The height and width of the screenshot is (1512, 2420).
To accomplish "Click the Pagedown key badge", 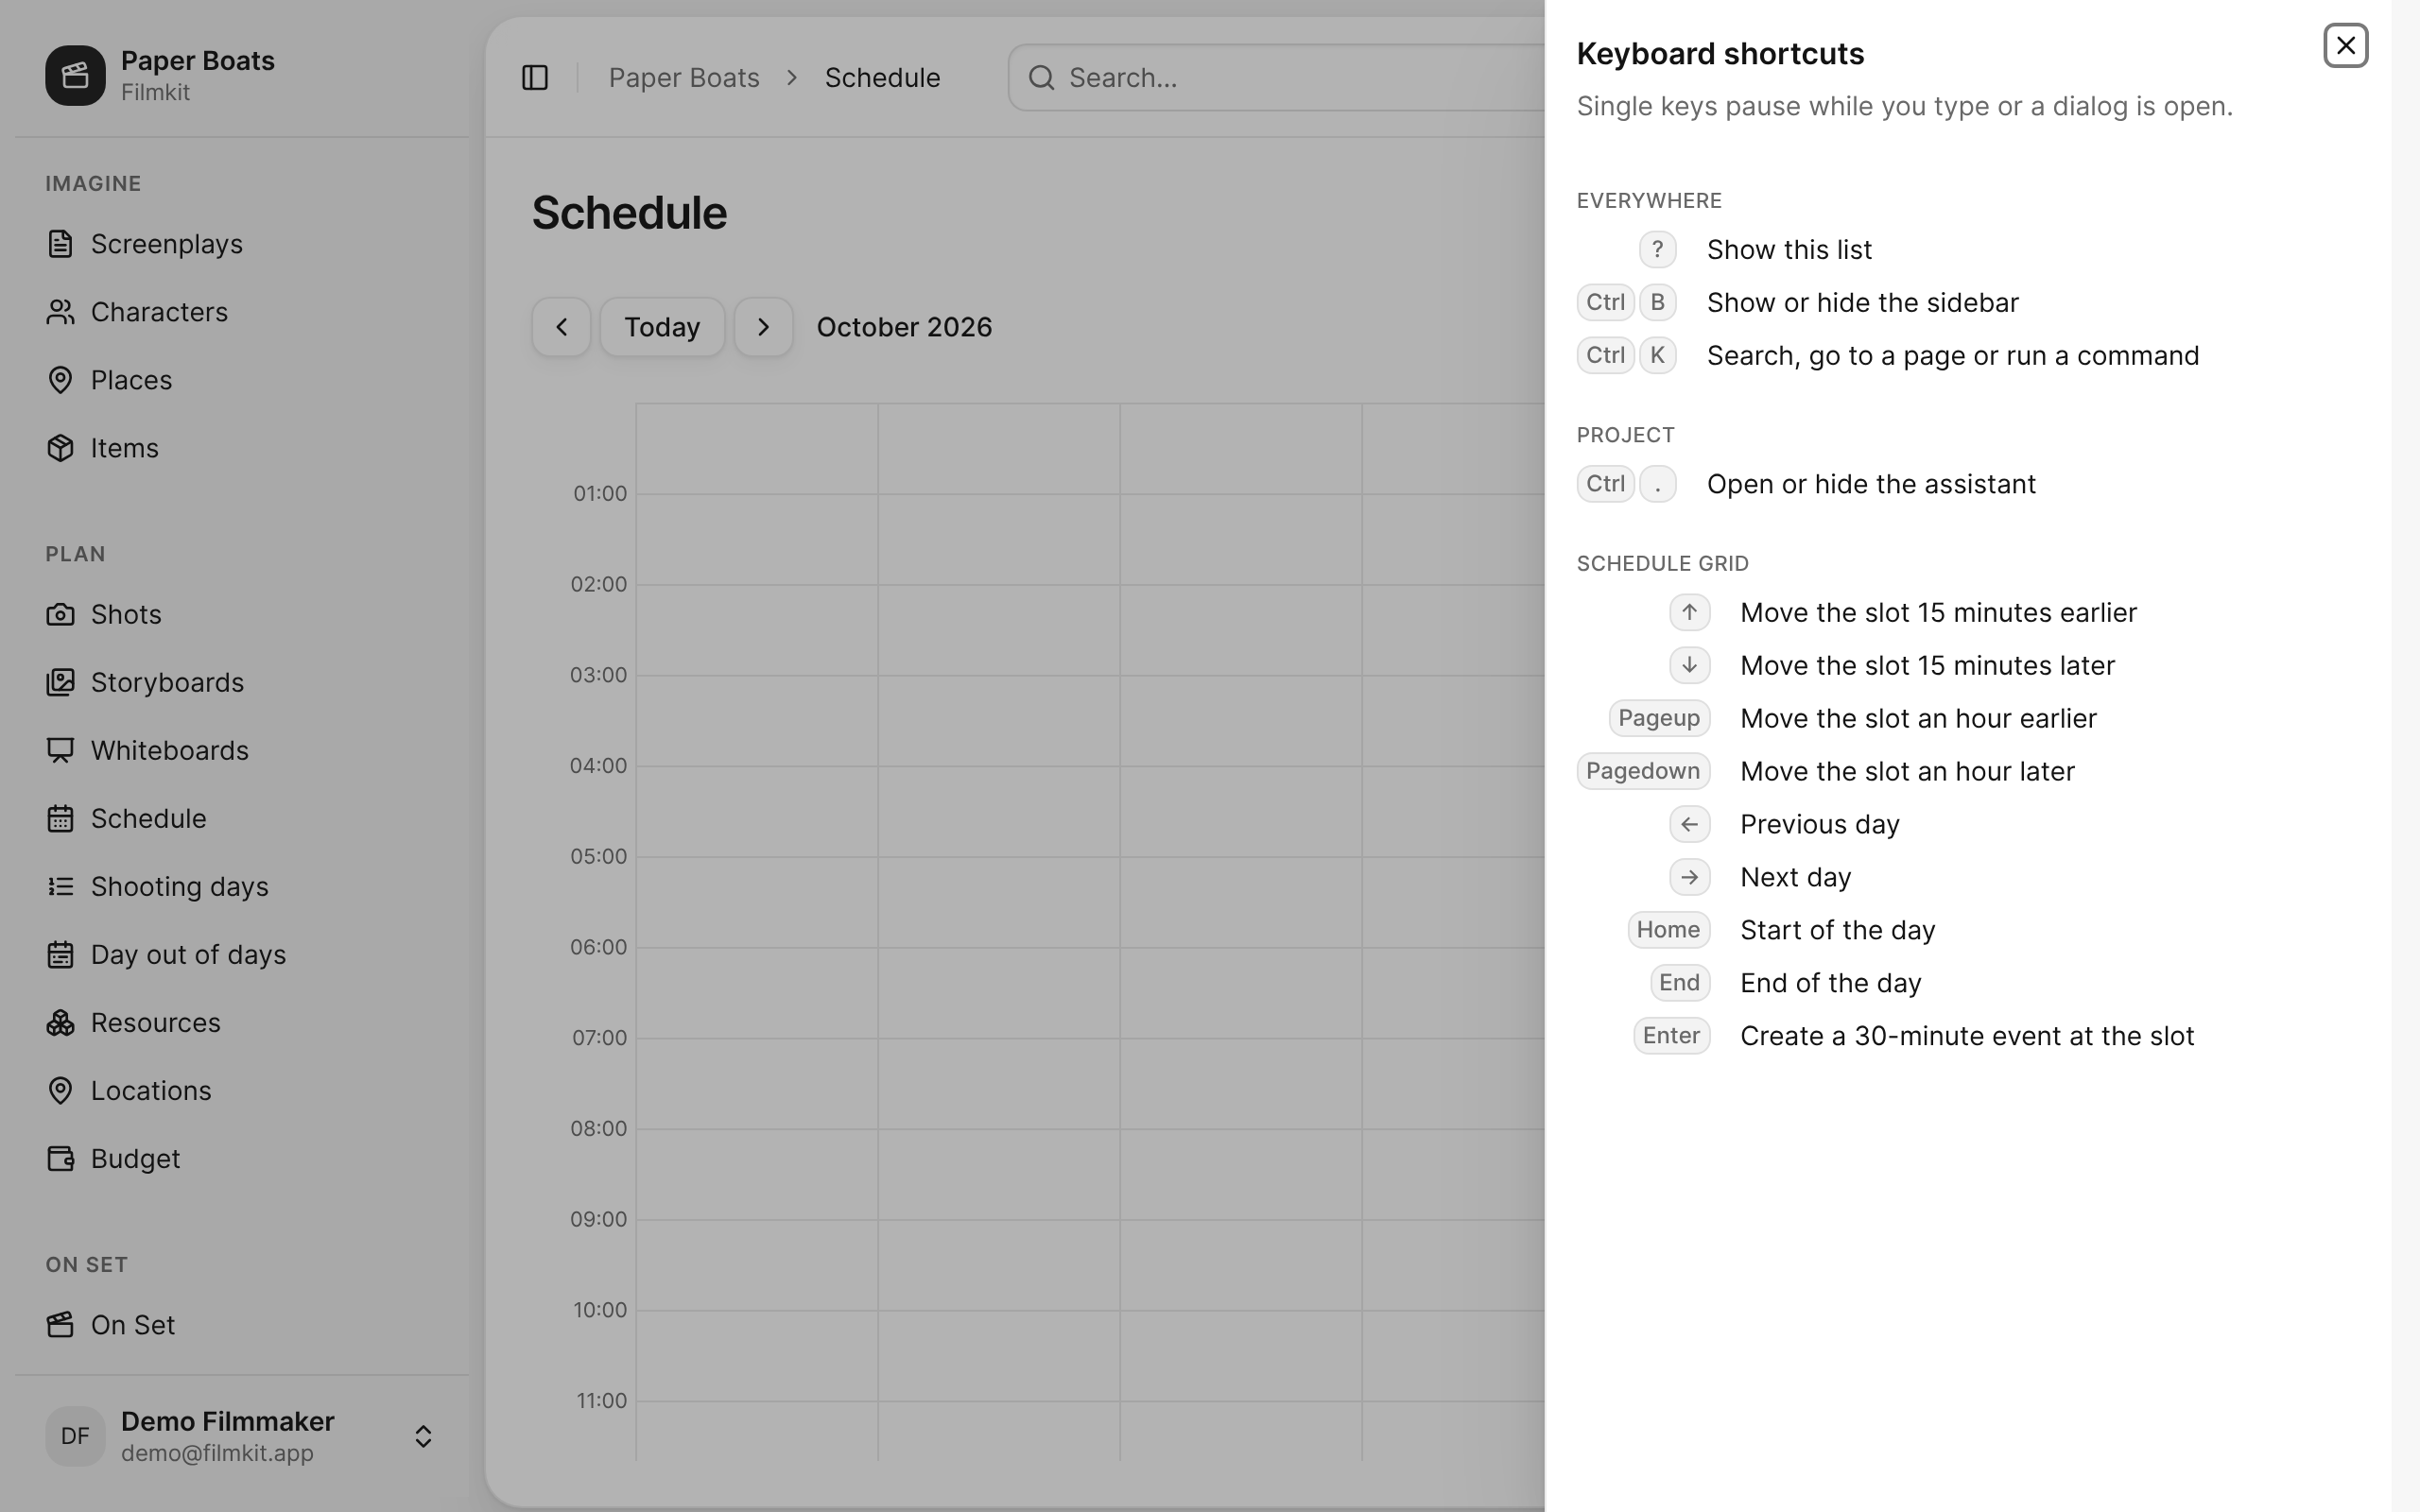I will pos(1643,771).
